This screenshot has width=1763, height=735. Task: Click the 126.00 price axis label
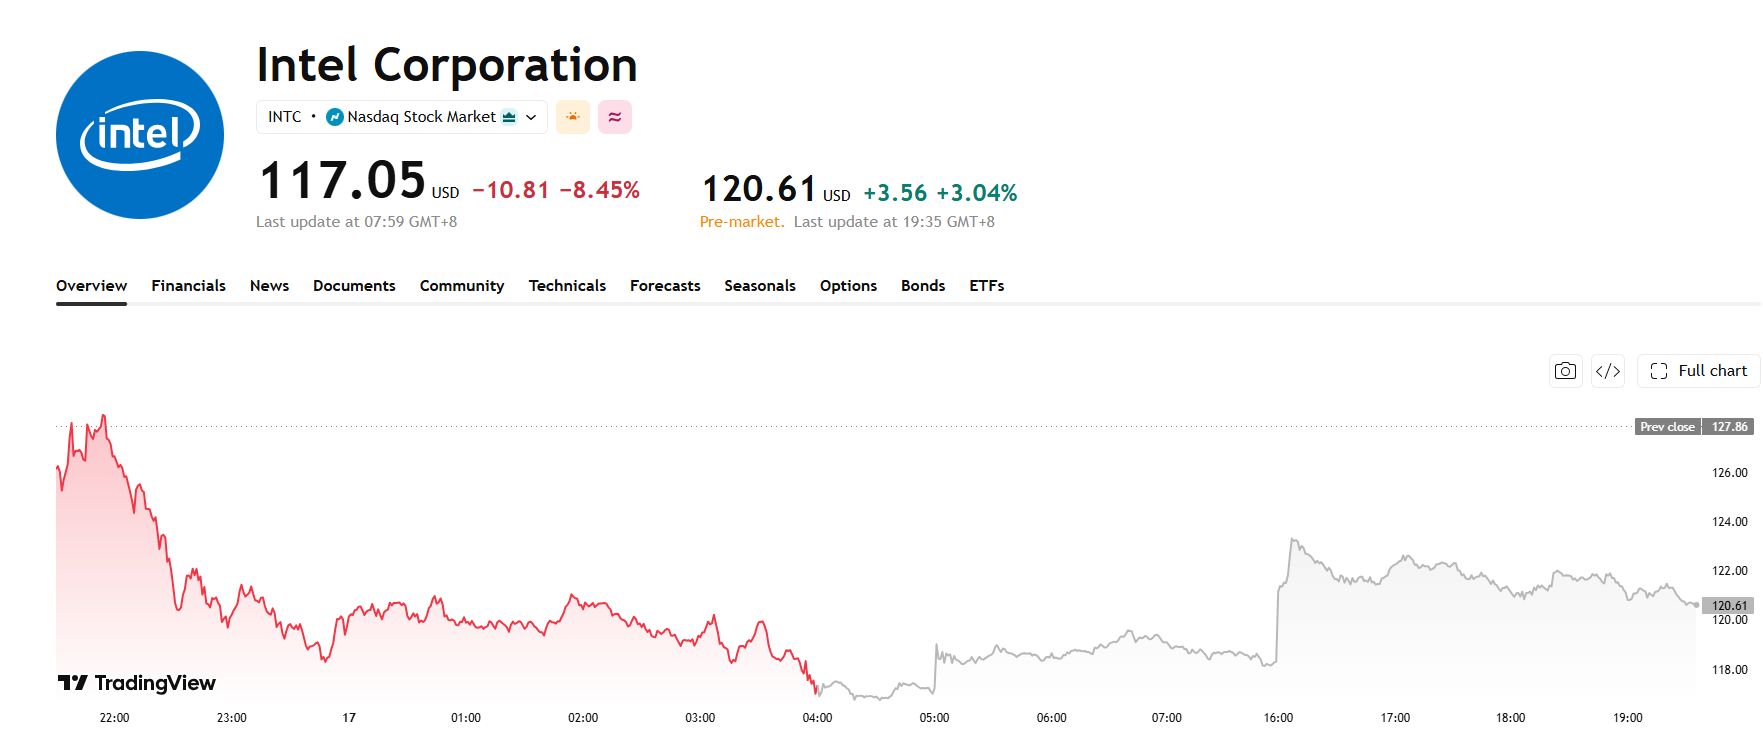1730,473
